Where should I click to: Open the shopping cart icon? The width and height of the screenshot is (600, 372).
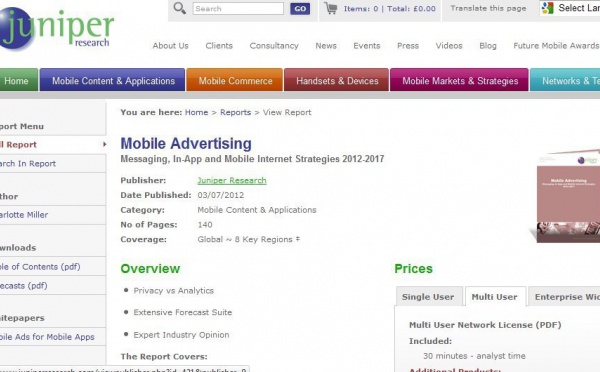tap(331, 8)
